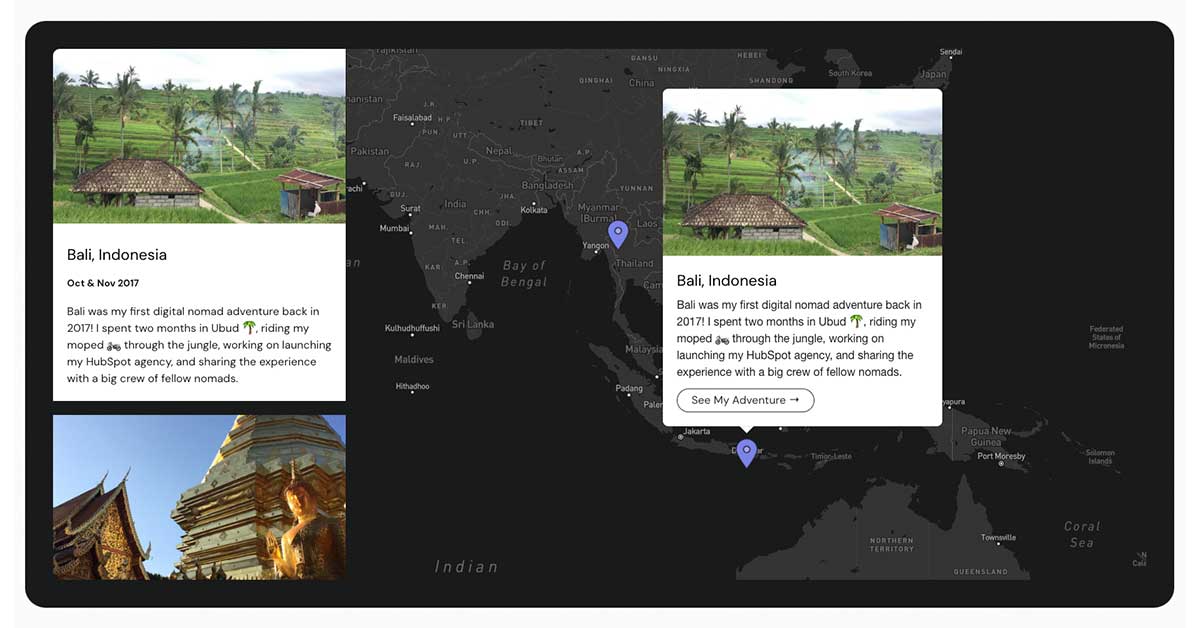Click the Faisalabad marker dot
1200x628 pixels.
pos(412,123)
